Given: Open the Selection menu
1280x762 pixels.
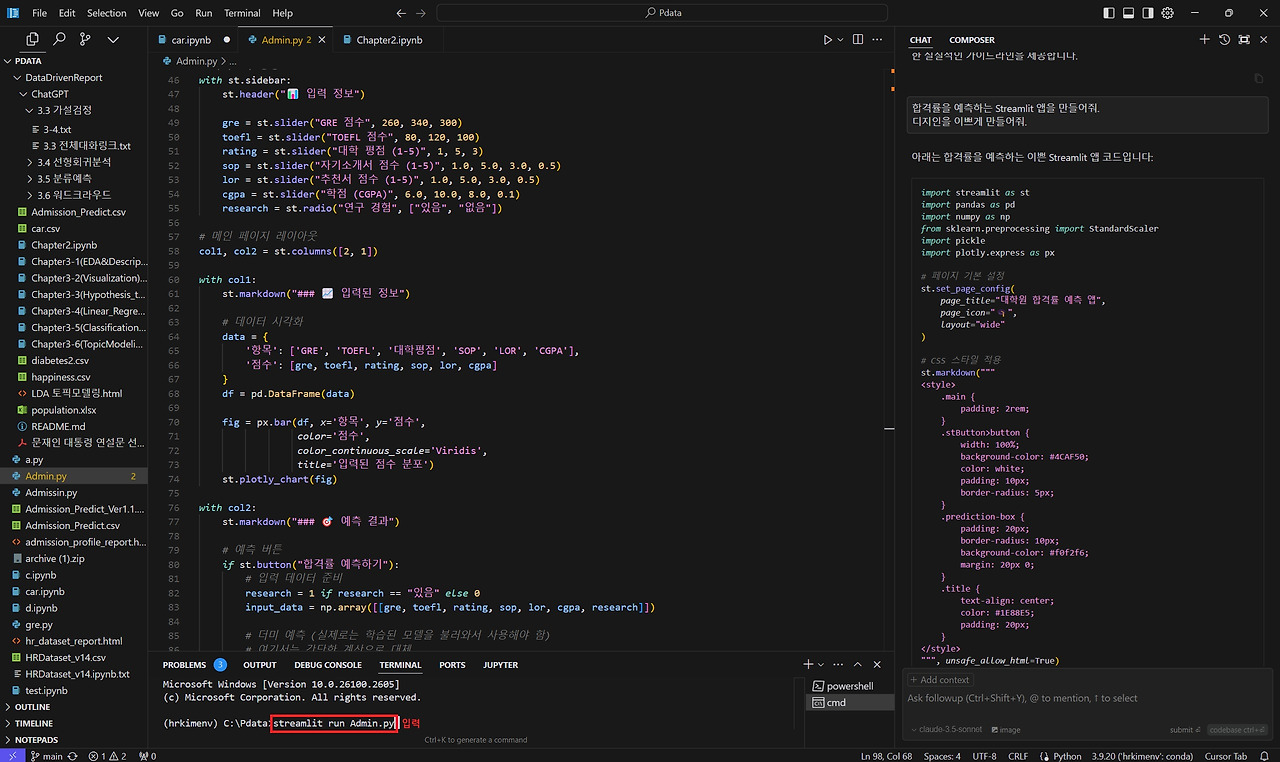Looking at the screenshot, I should pyautogui.click(x=106, y=13).
